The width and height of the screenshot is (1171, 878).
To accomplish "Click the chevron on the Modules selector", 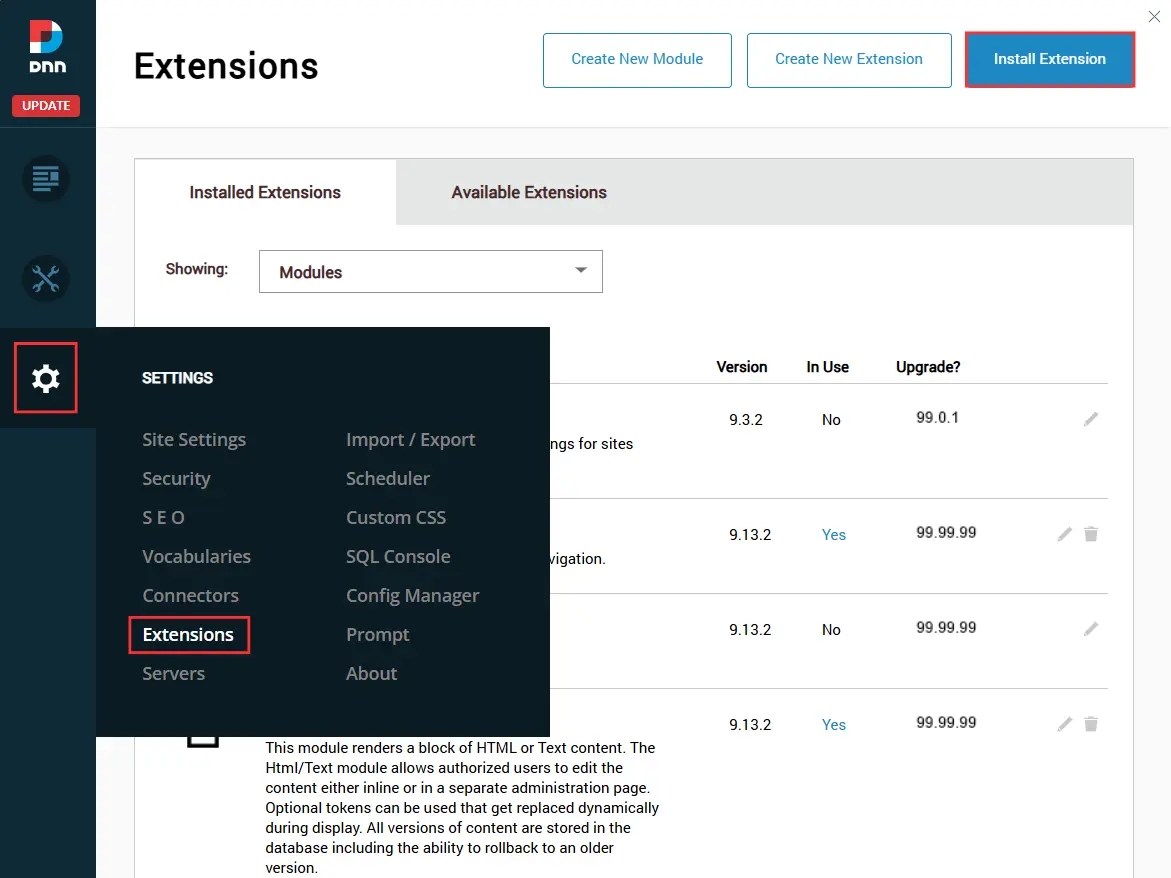I will (x=580, y=271).
